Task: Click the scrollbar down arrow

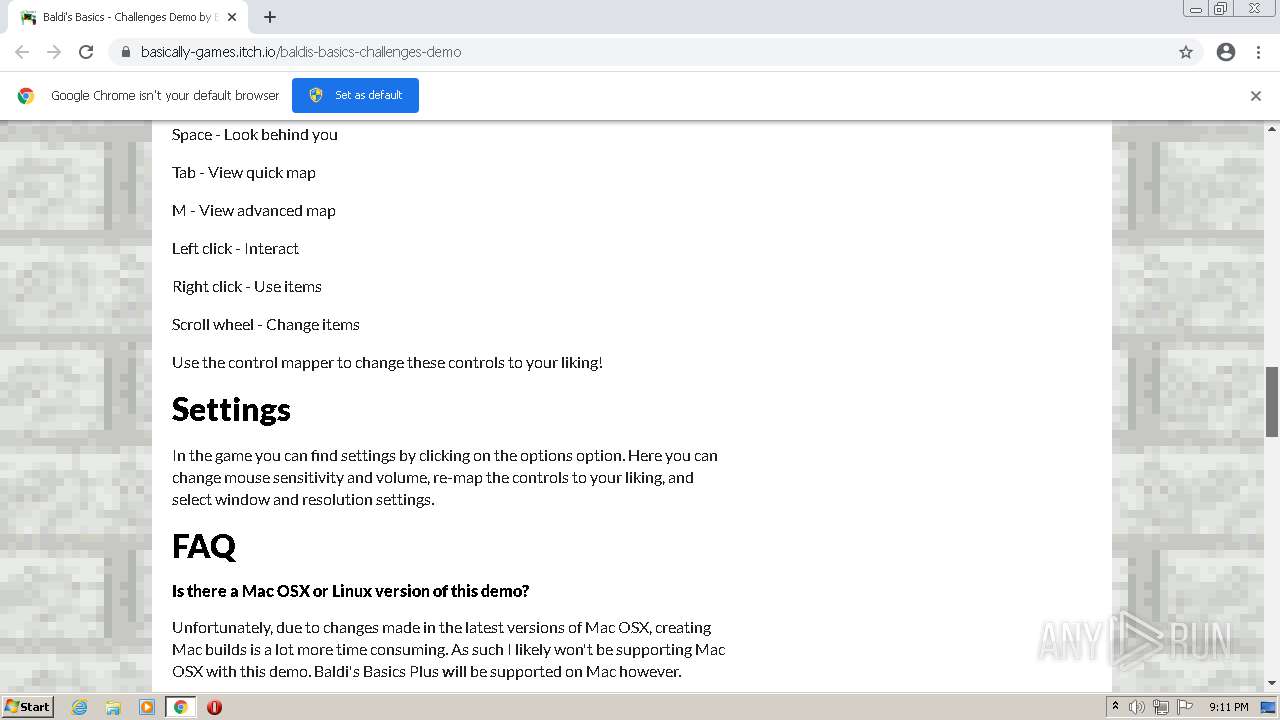Action: (1272, 684)
